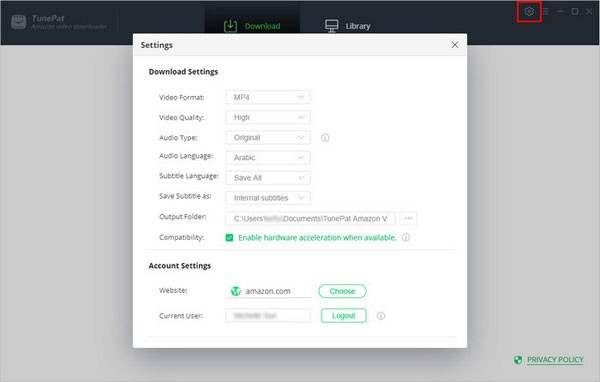
Task: Click the Audio Type info icon
Action: 325,138
